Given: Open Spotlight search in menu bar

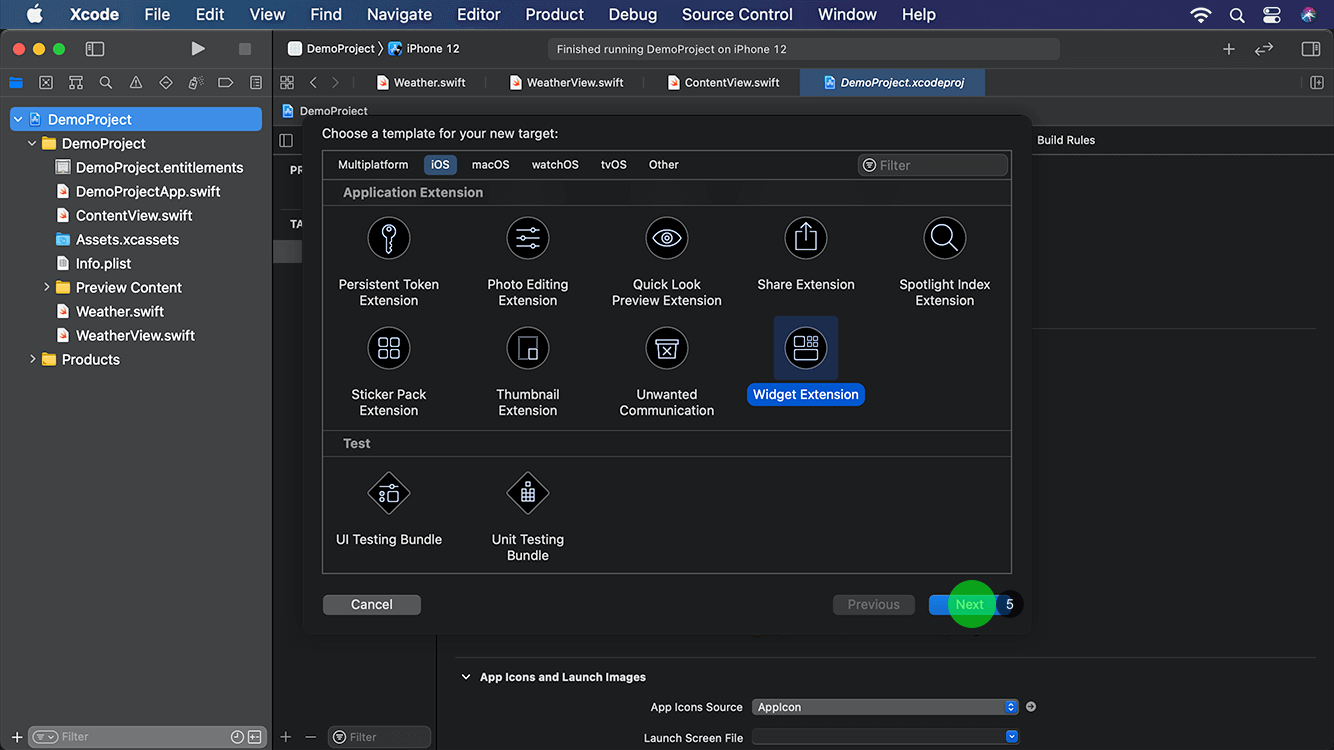Looking at the screenshot, I should click(x=1237, y=14).
